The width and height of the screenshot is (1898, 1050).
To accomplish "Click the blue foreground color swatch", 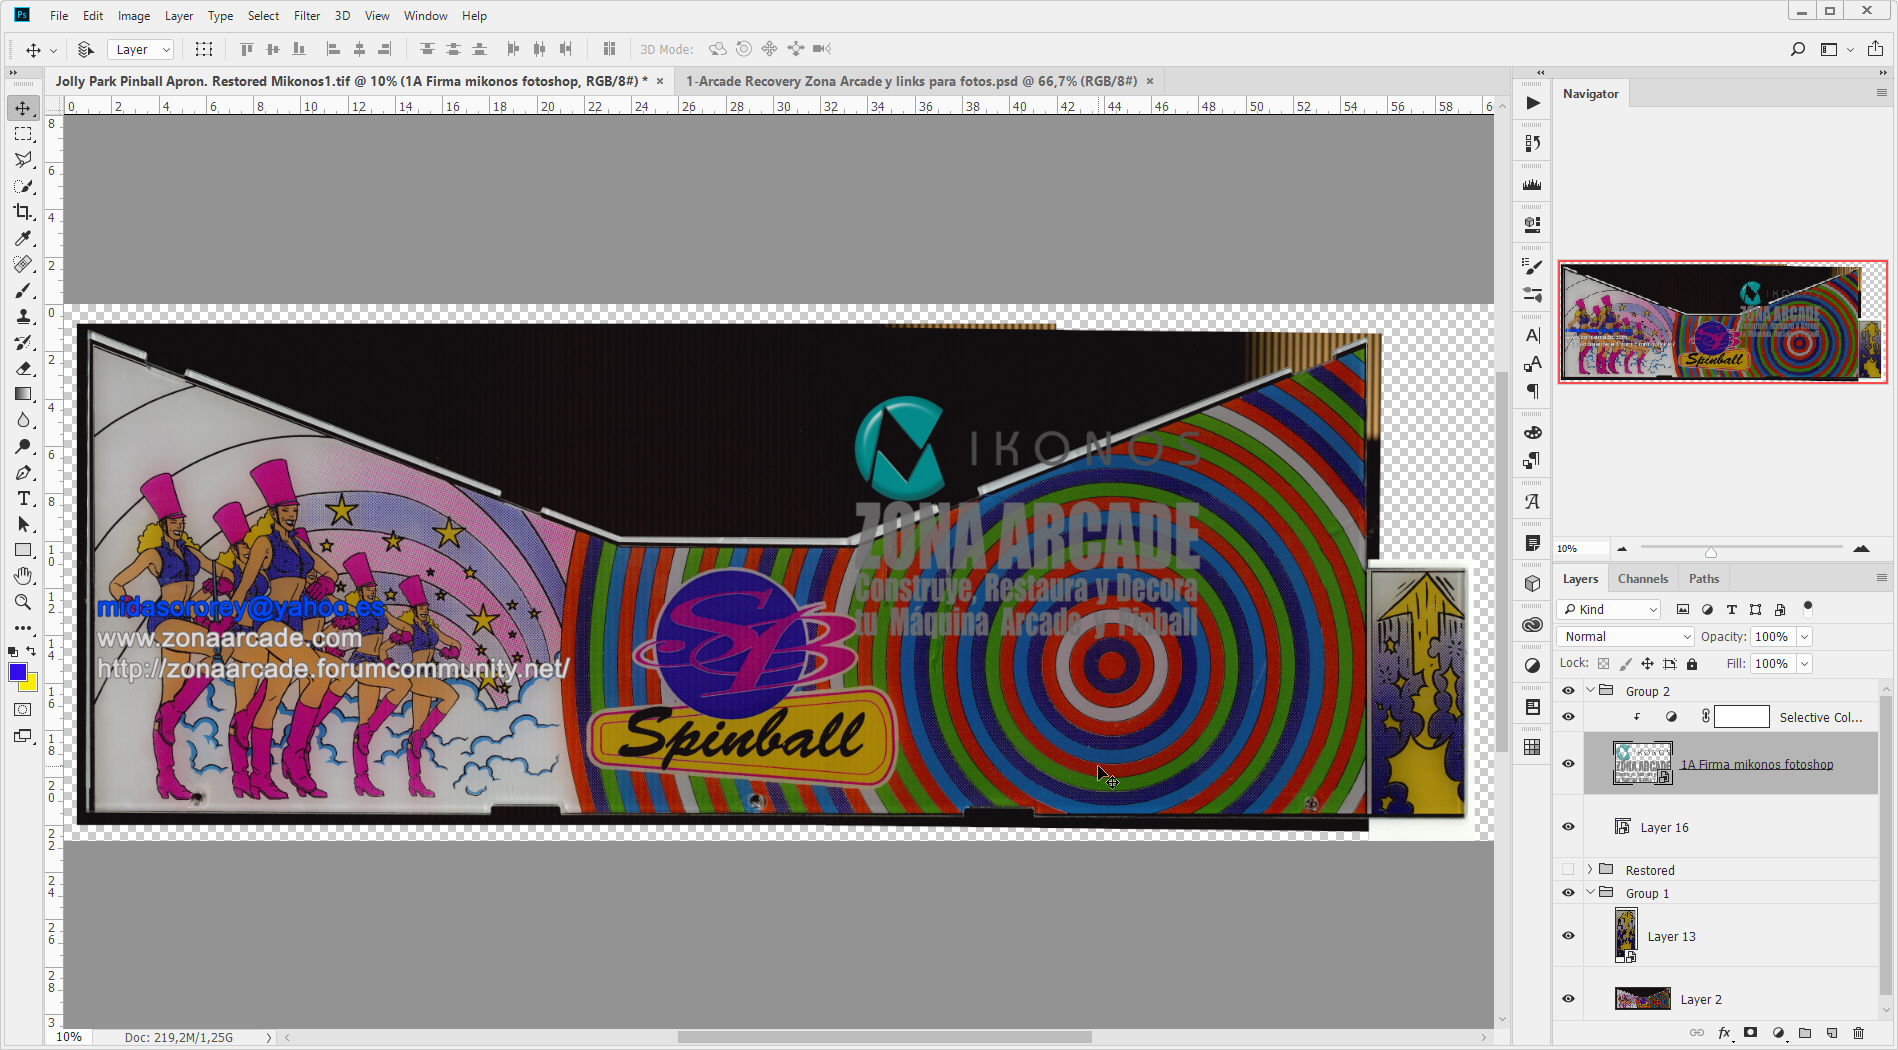I will click(x=20, y=673).
